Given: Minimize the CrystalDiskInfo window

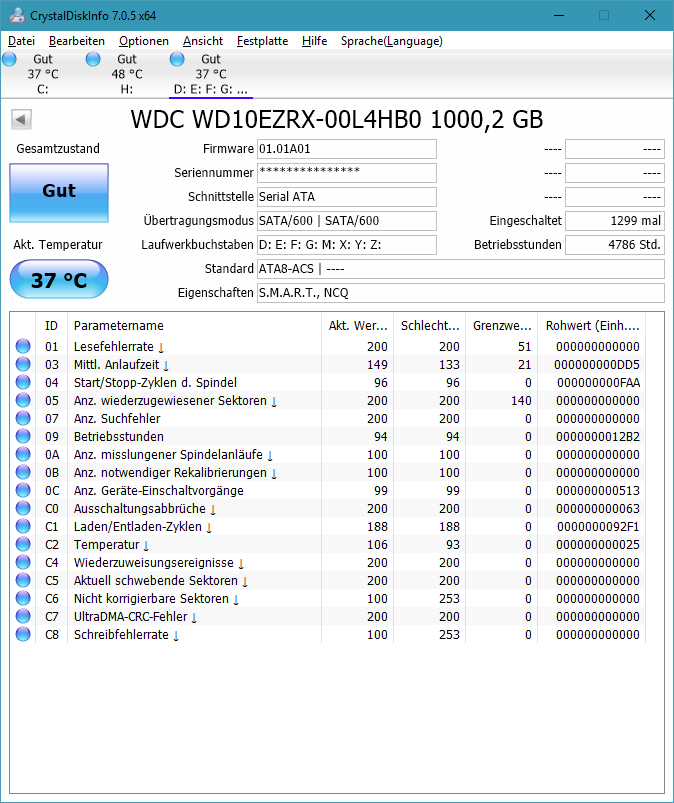Looking at the screenshot, I should pyautogui.click(x=559, y=15).
